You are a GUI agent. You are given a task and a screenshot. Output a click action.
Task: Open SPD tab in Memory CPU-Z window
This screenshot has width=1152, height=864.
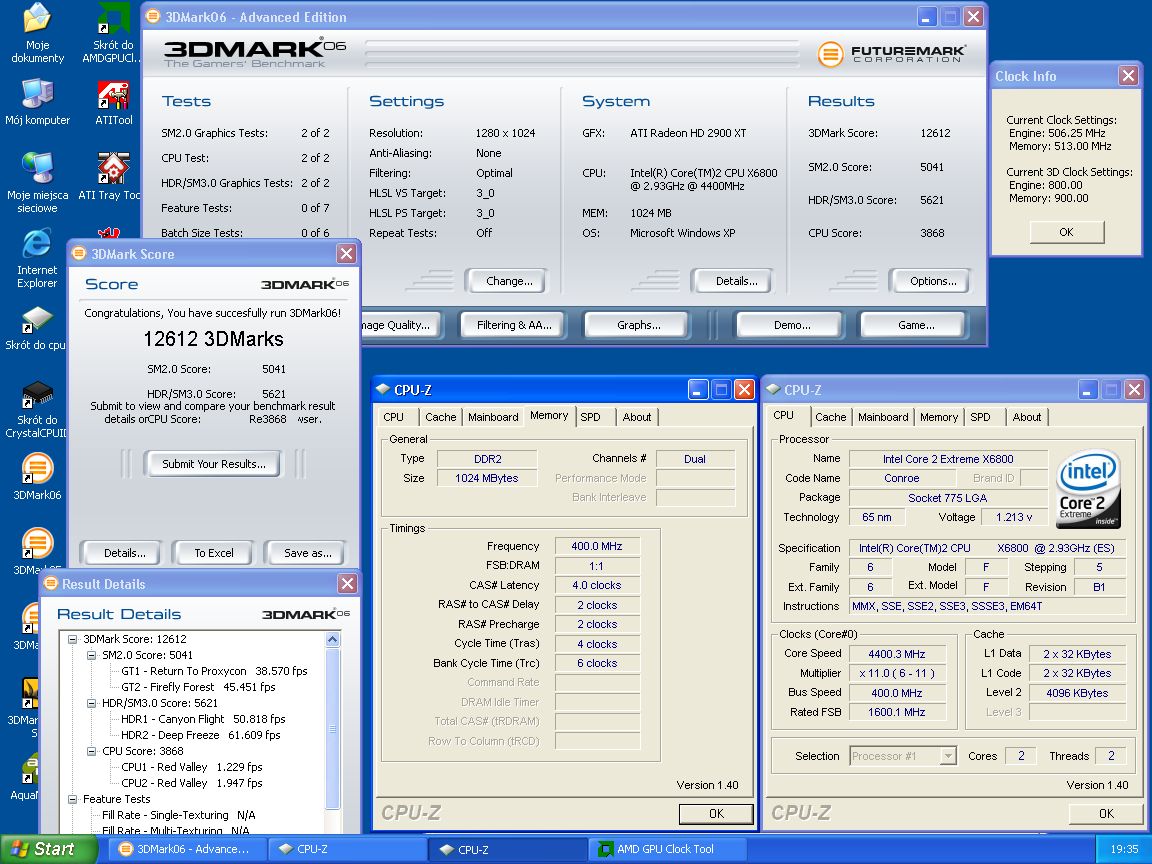(x=590, y=417)
